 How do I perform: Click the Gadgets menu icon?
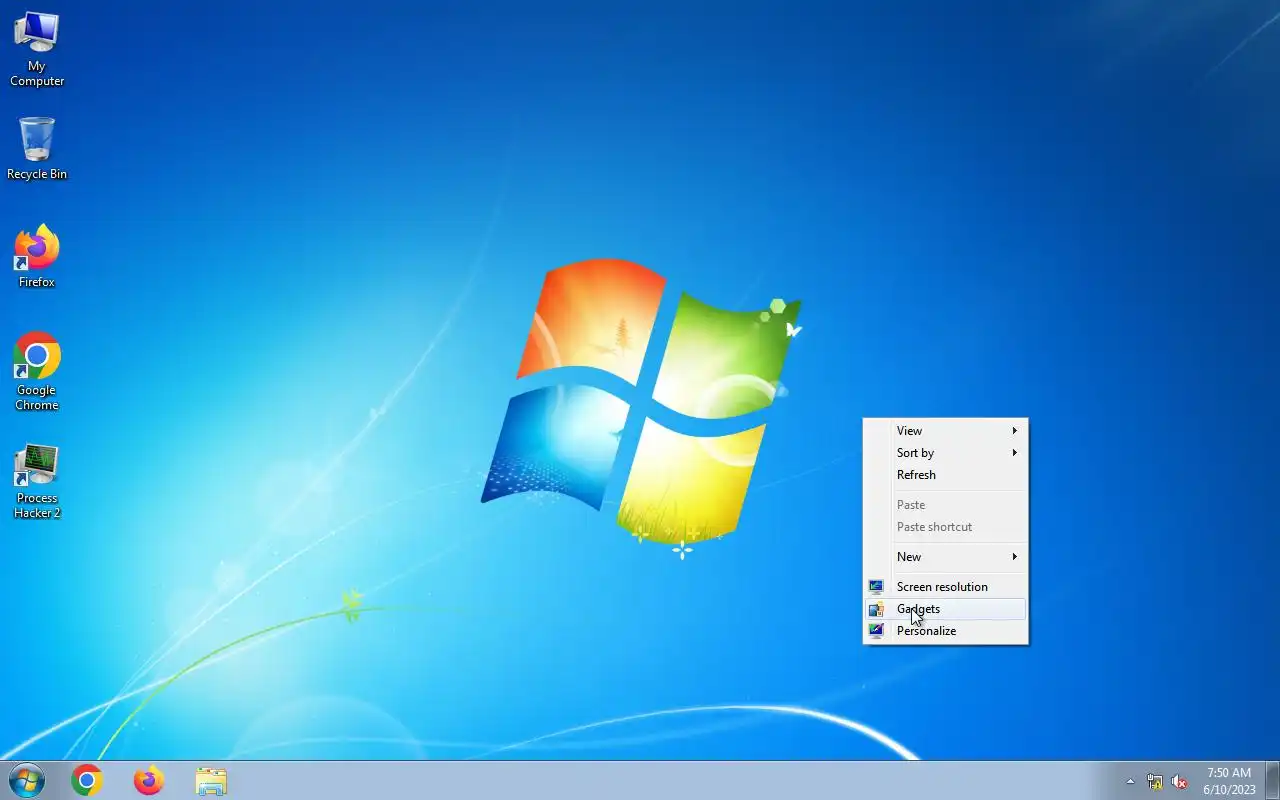pyautogui.click(x=876, y=609)
